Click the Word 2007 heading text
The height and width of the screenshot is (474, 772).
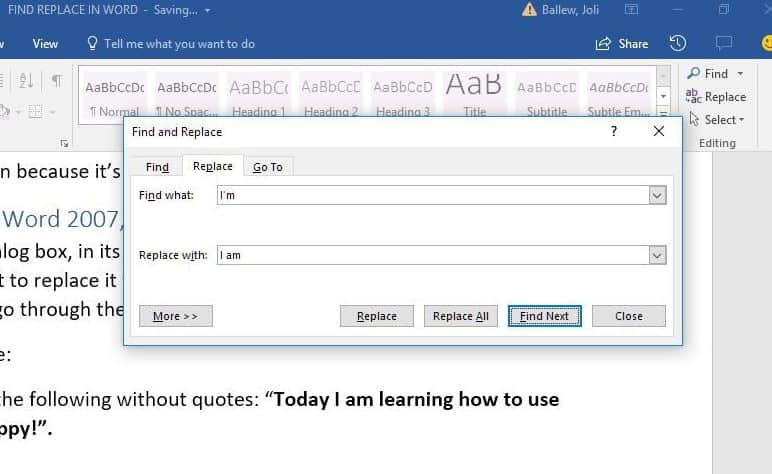[62, 219]
